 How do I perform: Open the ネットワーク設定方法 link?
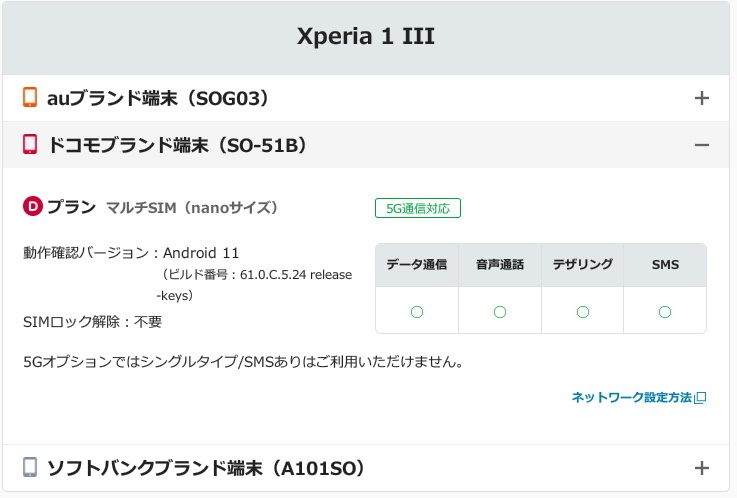point(632,398)
